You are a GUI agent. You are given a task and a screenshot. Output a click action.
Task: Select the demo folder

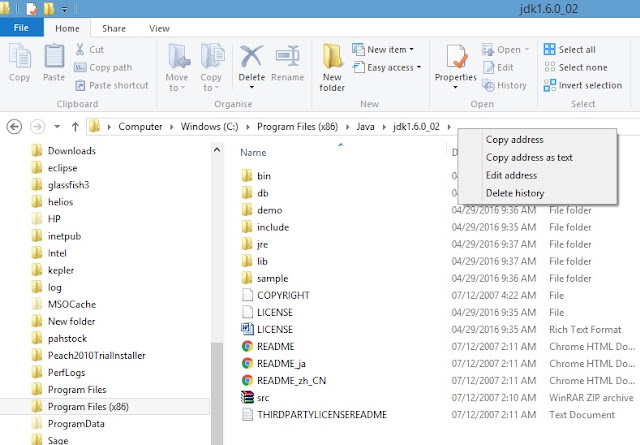[x=269, y=210]
